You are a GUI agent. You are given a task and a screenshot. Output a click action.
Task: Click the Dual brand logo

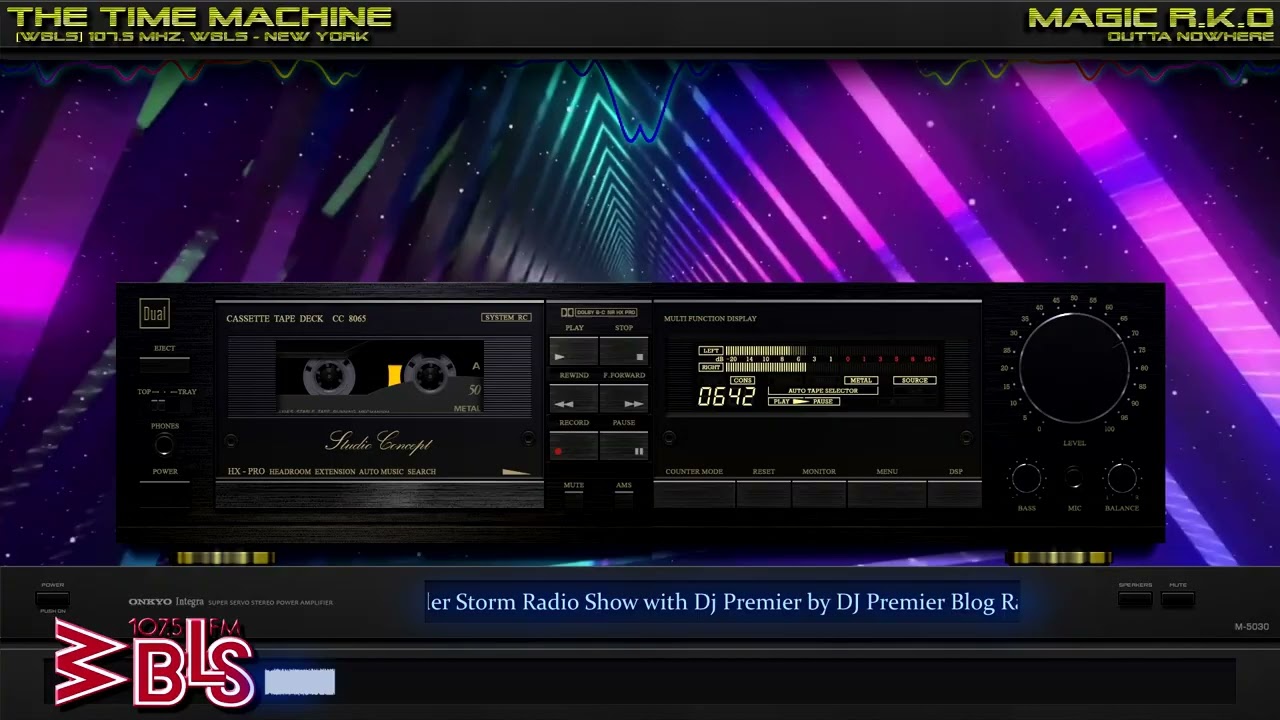coord(154,314)
